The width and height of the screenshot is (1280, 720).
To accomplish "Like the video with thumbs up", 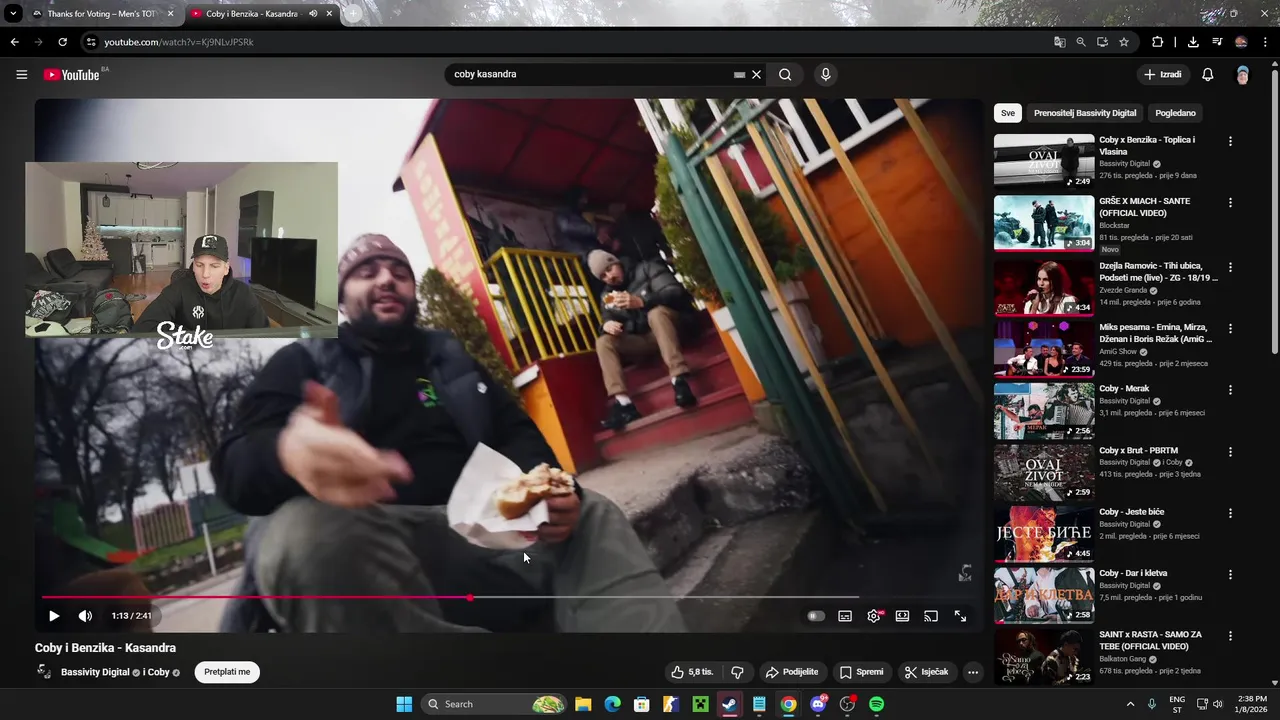I will [692, 672].
